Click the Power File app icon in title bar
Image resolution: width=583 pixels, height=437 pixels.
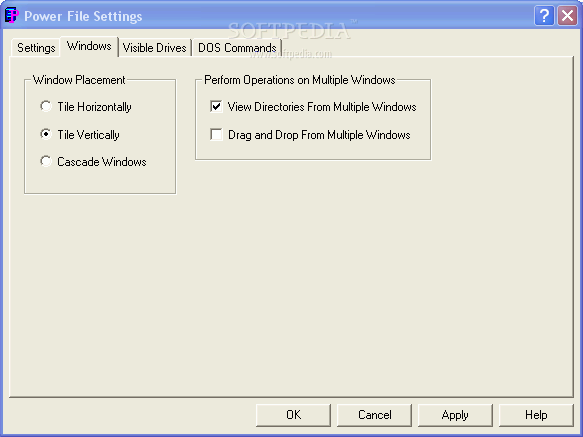pos(12,16)
